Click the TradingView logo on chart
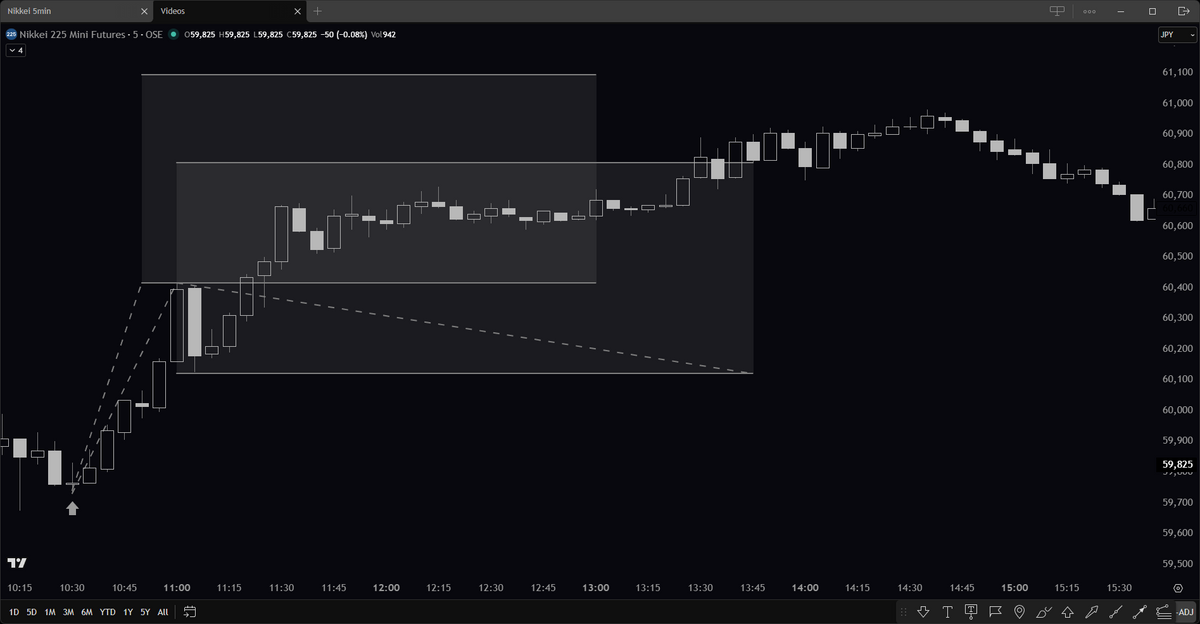 pos(16,563)
